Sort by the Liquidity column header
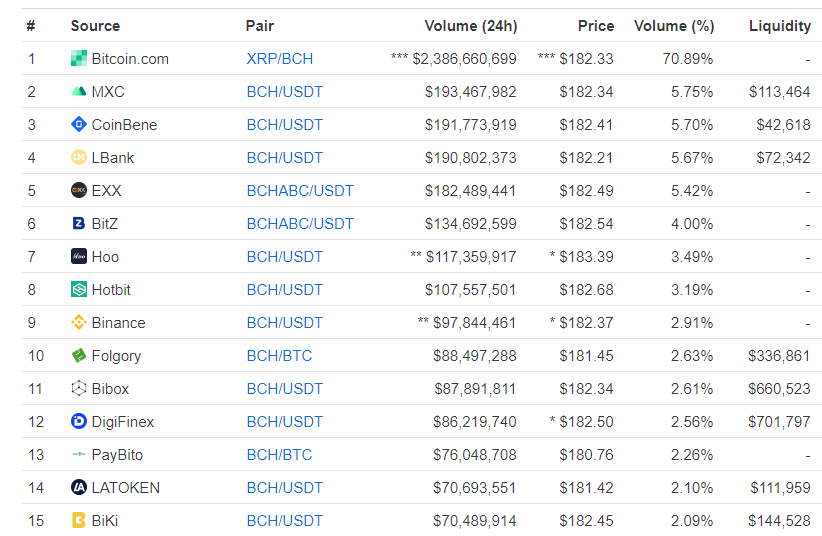 pyautogui.click(x=780, y=26)
